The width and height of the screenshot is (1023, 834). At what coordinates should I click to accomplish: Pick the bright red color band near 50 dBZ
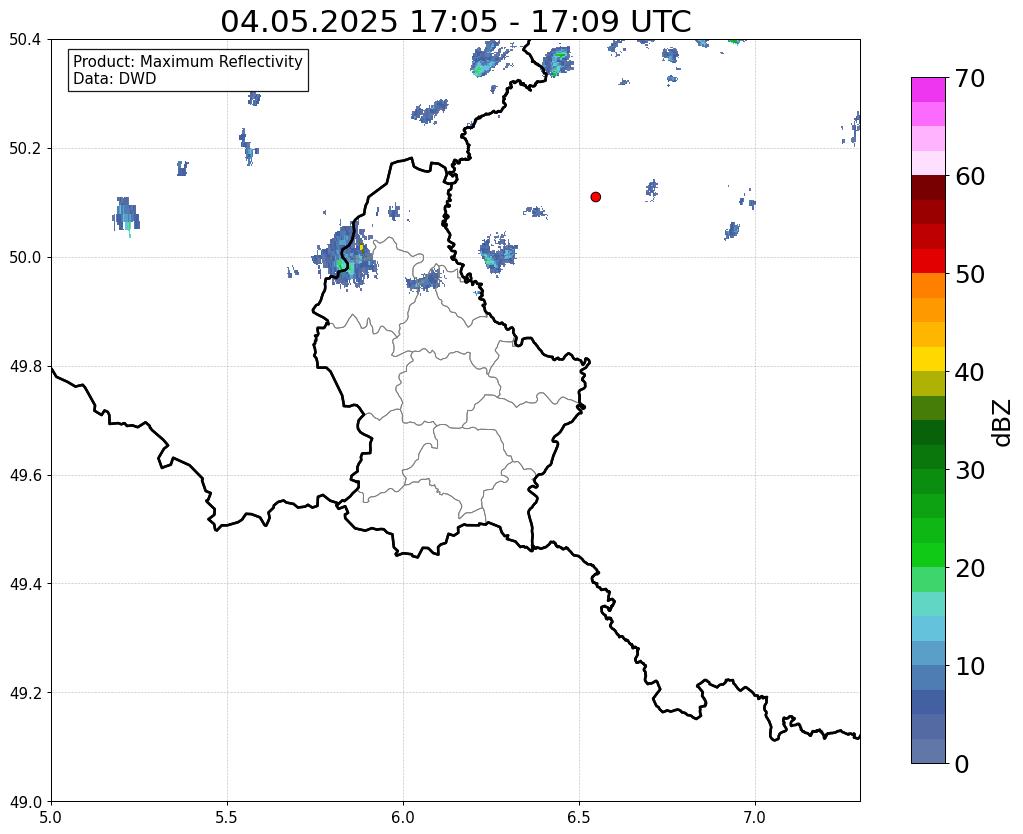point(928,261)
